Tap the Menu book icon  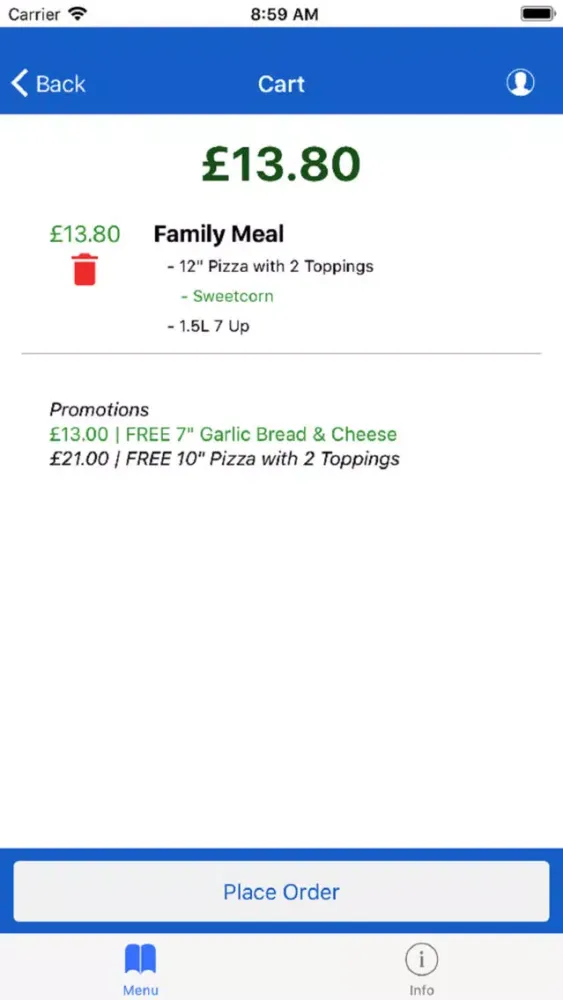click(140, 959)
